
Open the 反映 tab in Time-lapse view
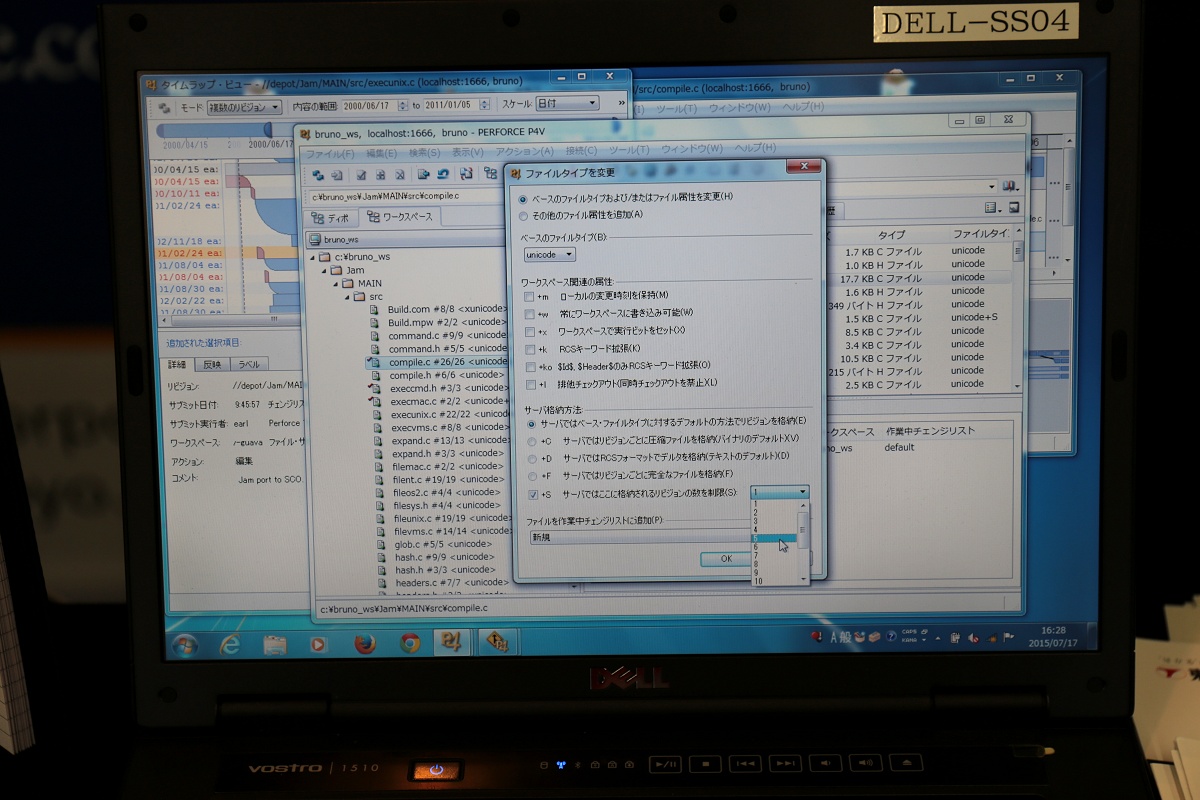pos(212,365)
